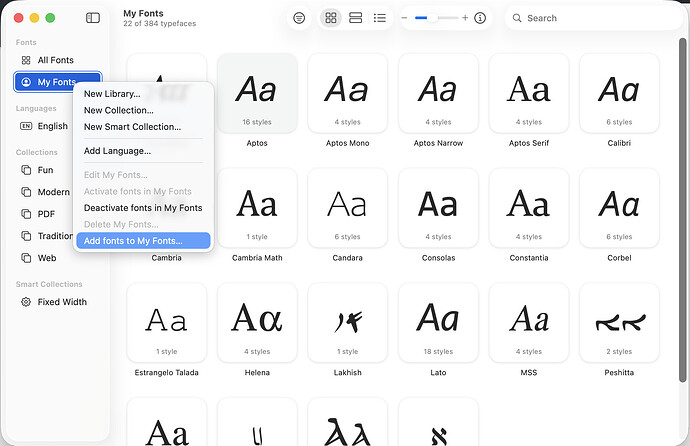Select the Aptos Mono font thumbnail
The width and height of the screenshot is (690, 446).
point(348,93)
